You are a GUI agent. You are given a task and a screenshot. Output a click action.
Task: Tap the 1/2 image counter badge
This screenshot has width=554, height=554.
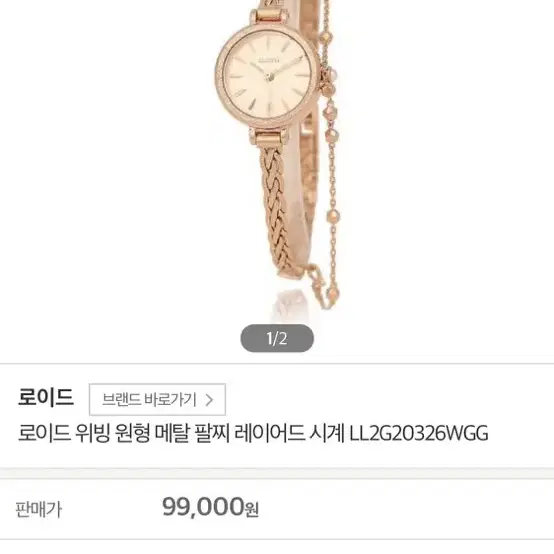(277, 338)
